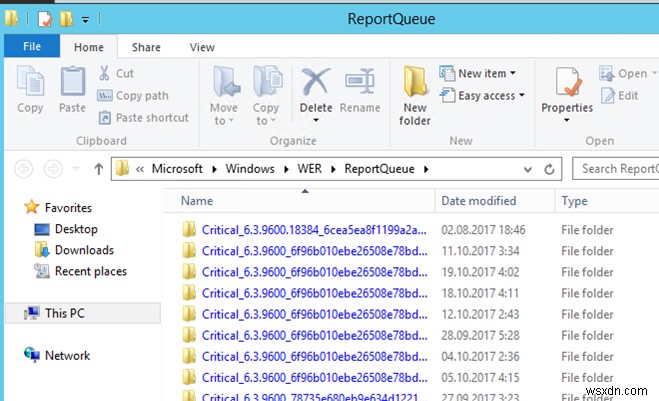
Task: Click the Delete X icon
Action: point(316,82)
